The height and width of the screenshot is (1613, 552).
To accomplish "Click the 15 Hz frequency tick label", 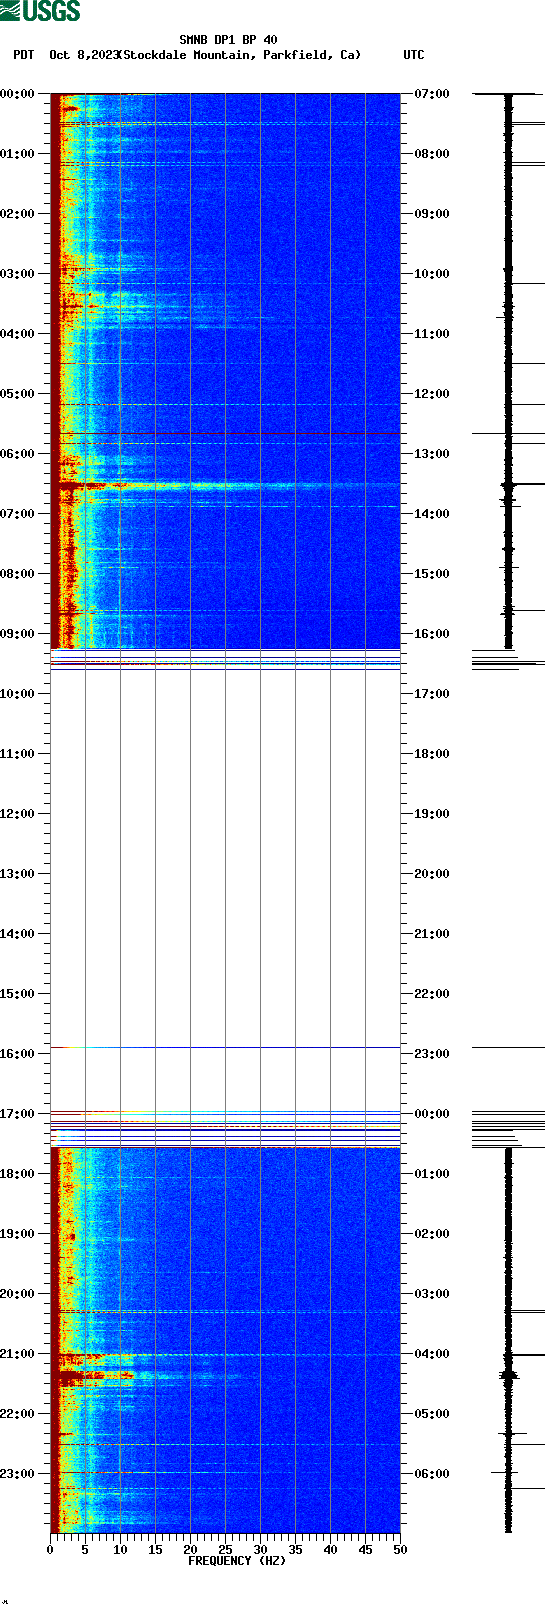I will point(155,1550).
